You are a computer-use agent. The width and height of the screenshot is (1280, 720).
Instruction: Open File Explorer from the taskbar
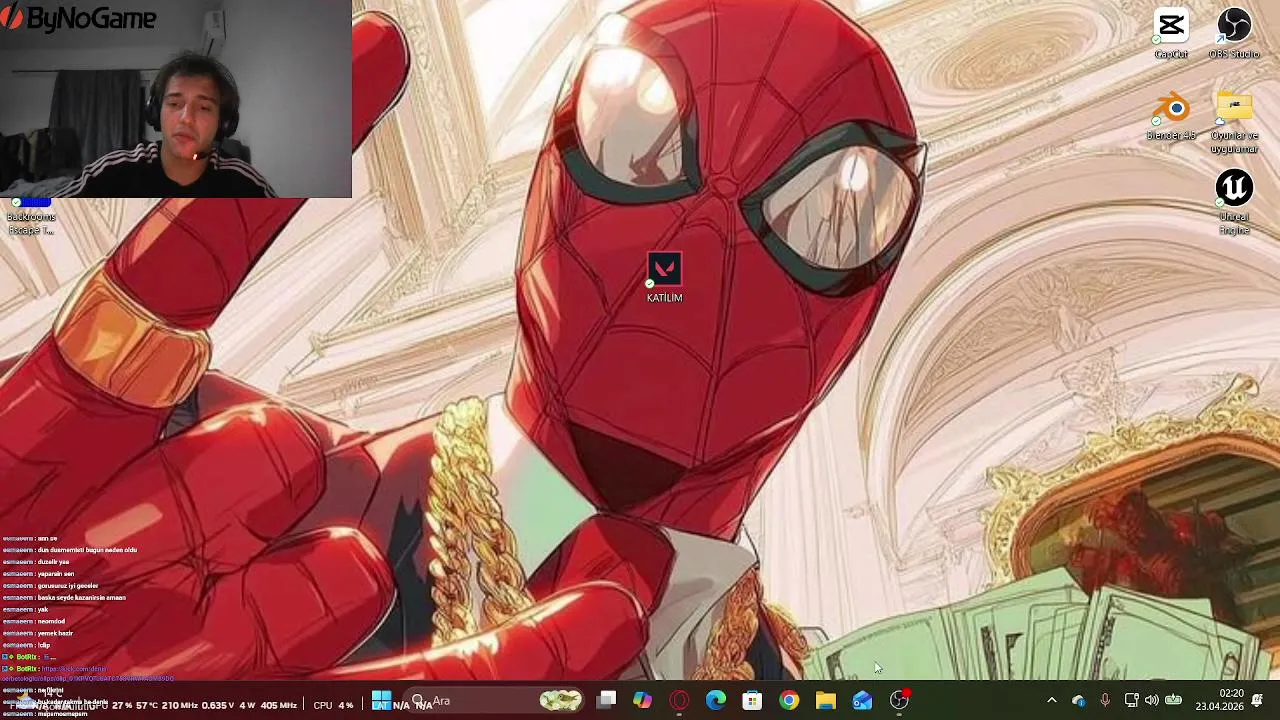[825, 701]
